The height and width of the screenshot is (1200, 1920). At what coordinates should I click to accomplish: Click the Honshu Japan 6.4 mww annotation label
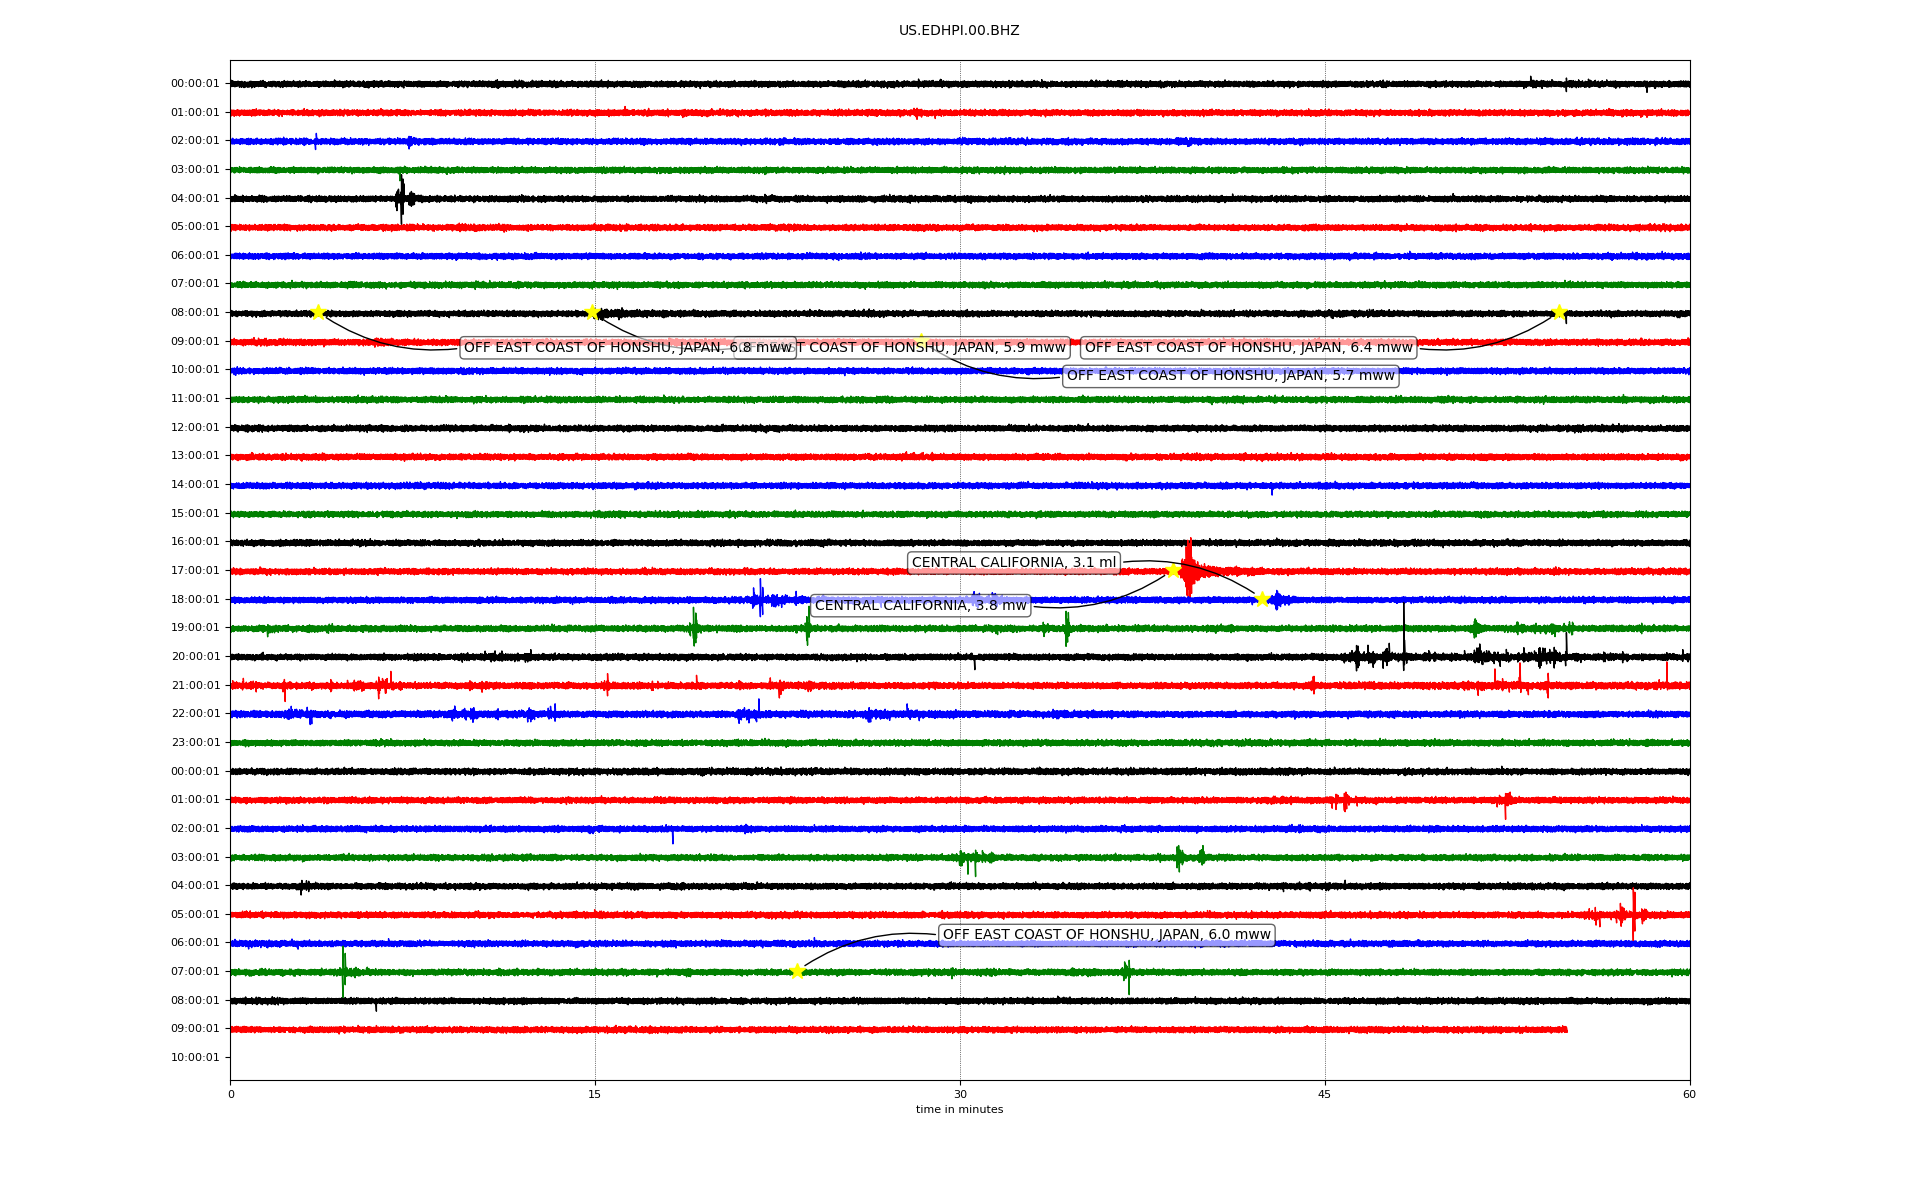pos(1248,348)
